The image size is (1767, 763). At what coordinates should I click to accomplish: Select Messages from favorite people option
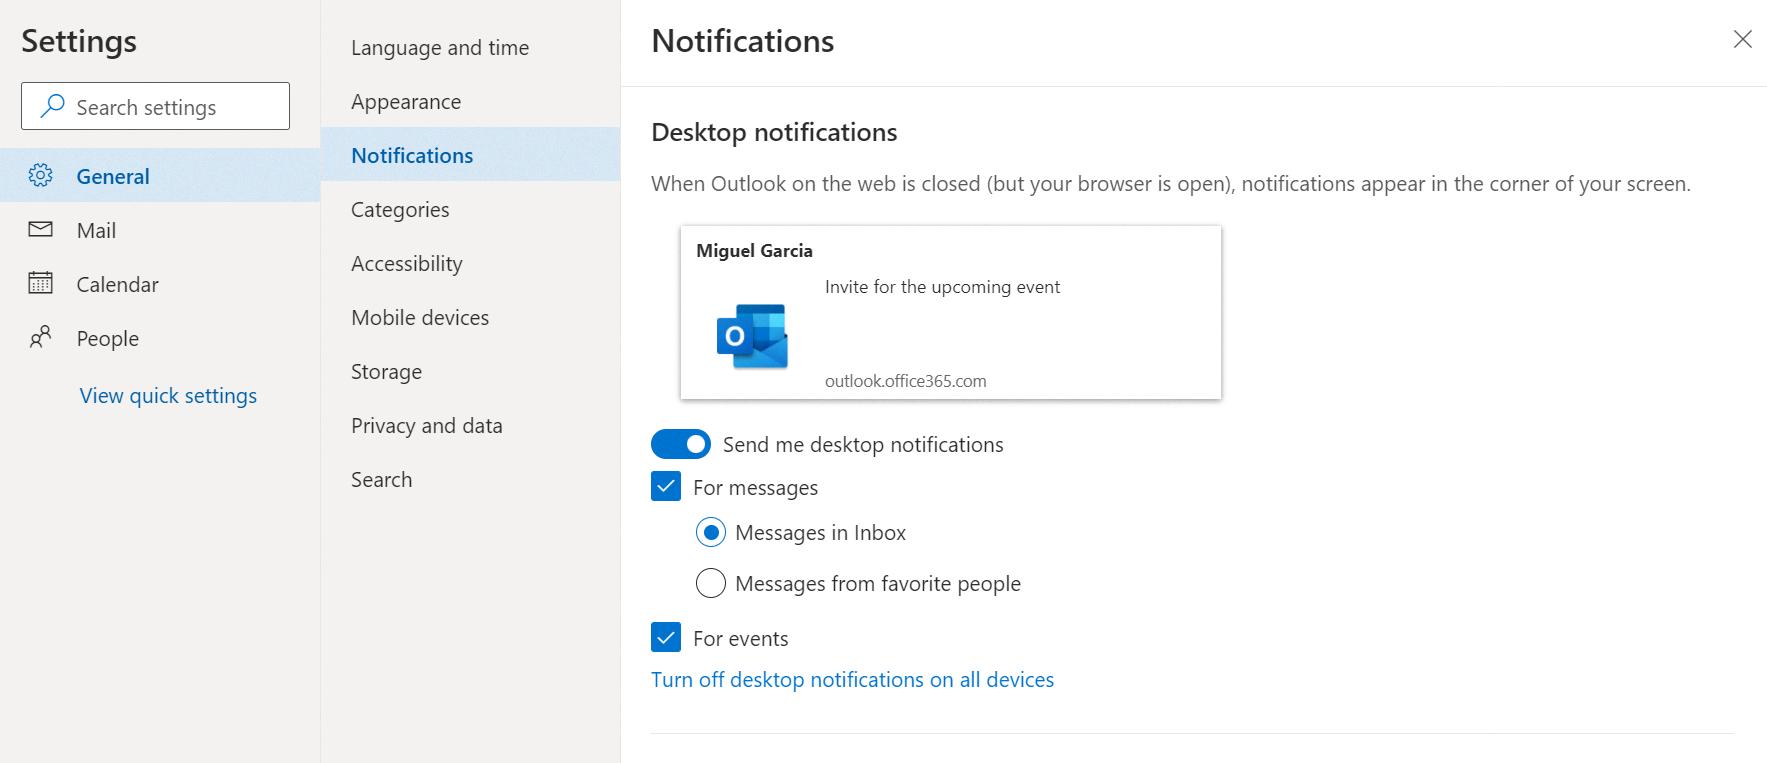click(710, 583)
